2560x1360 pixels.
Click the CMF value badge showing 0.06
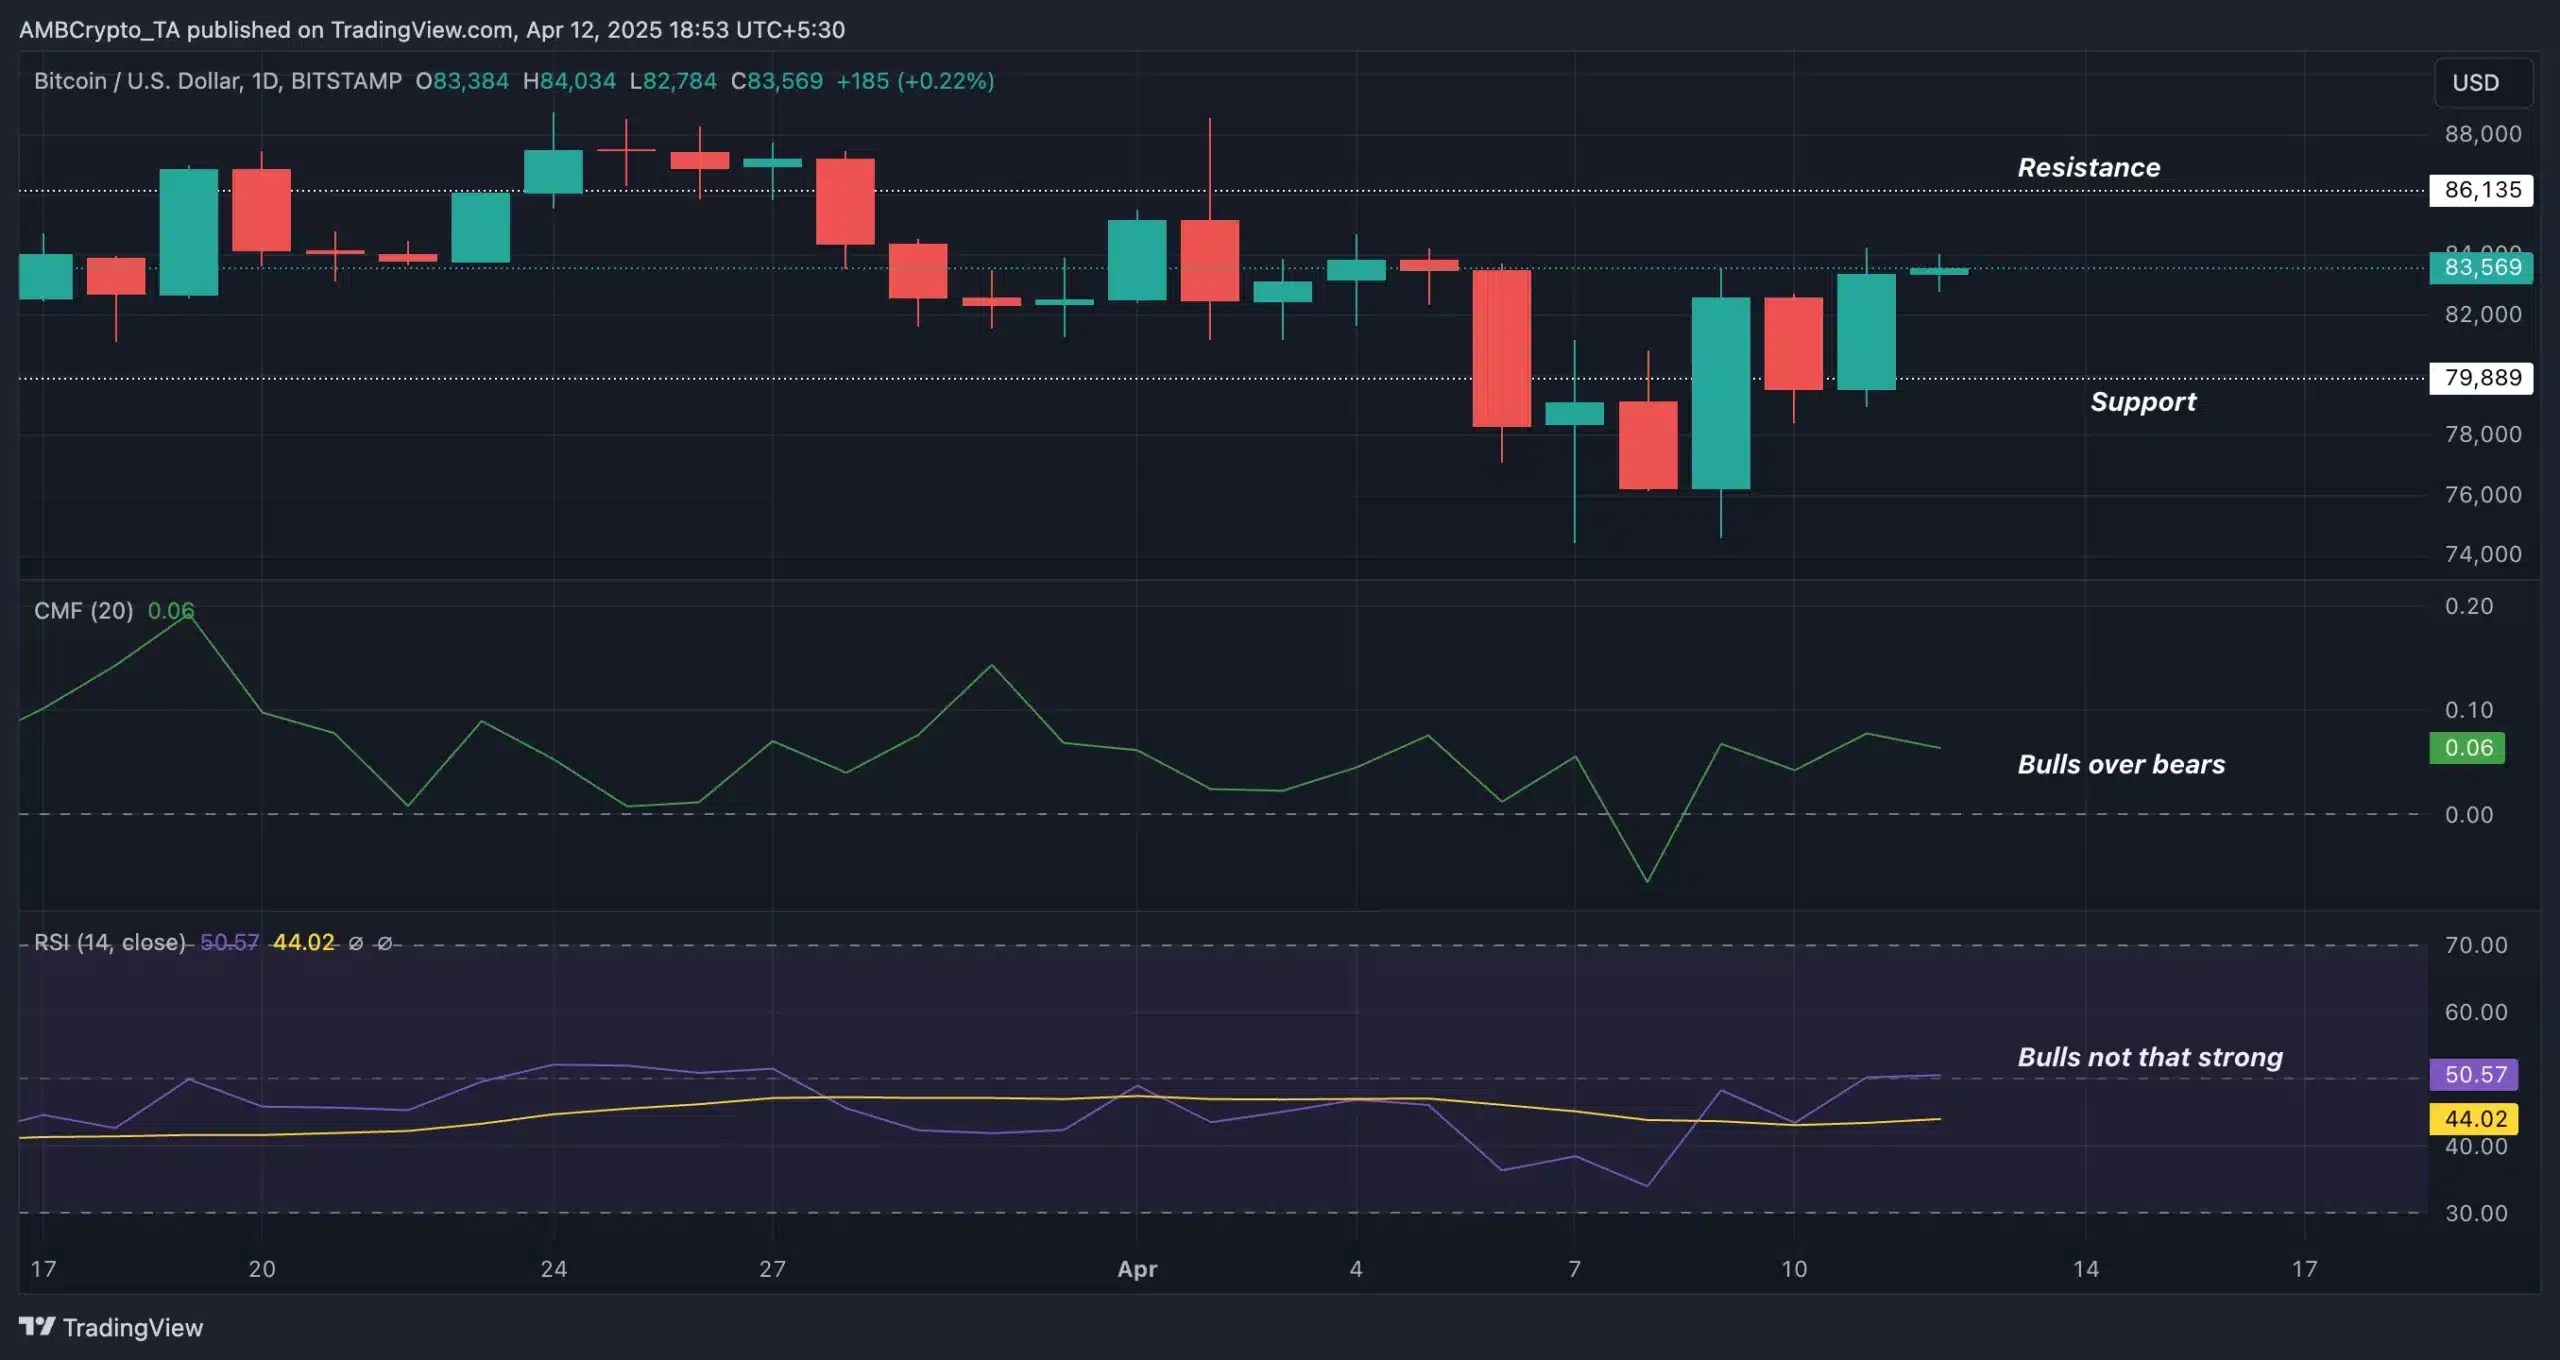point(2465,748)
